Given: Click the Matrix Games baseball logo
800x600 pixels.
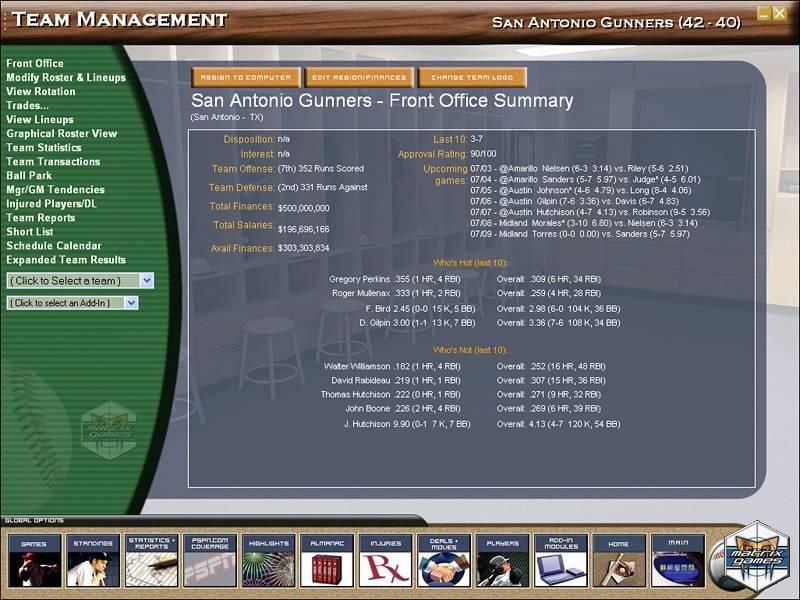Looking at the screenshot, I should pos(753,560).
